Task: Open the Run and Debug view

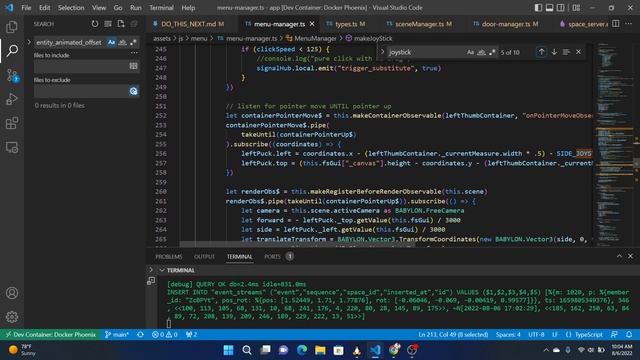Action: (x=12, y=99)
